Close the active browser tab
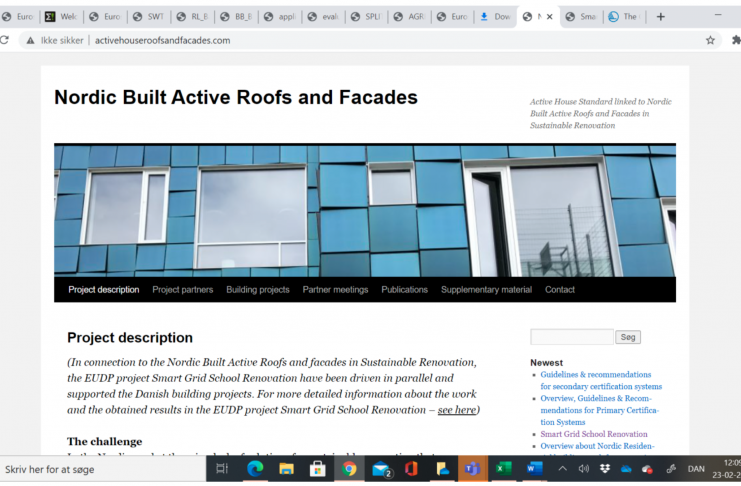 (550, 17)
